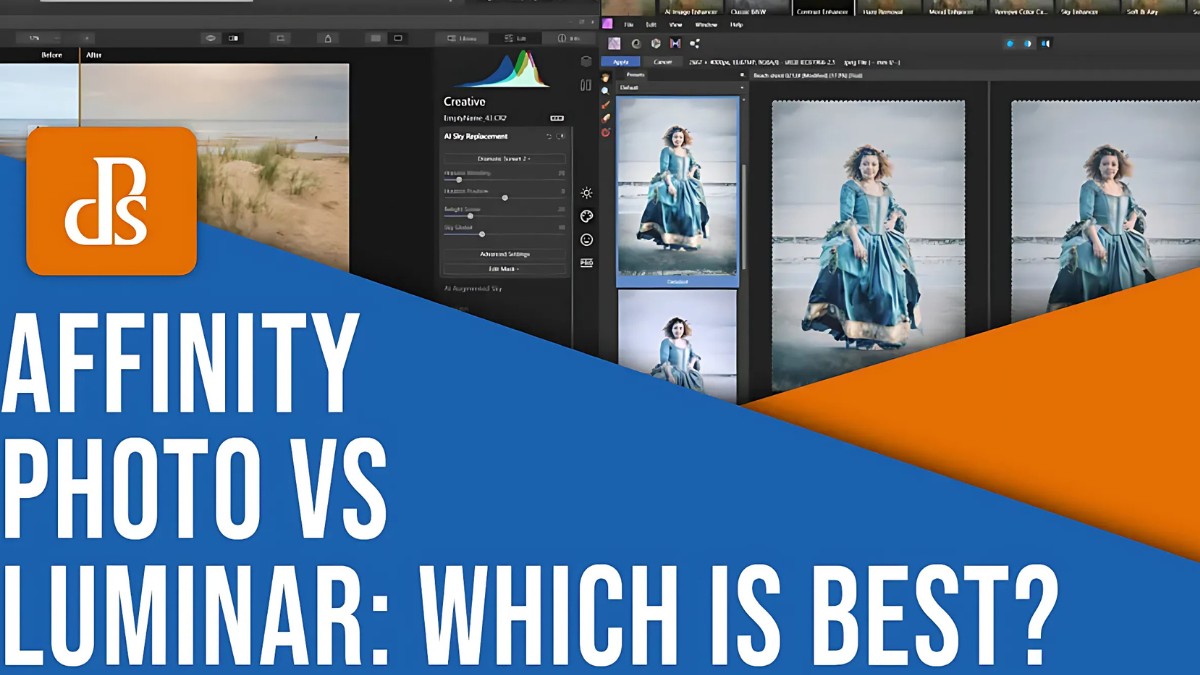Click the zoom in plus button
The height and width of the screenshot is (675, 1200).
tap(86, 38)
